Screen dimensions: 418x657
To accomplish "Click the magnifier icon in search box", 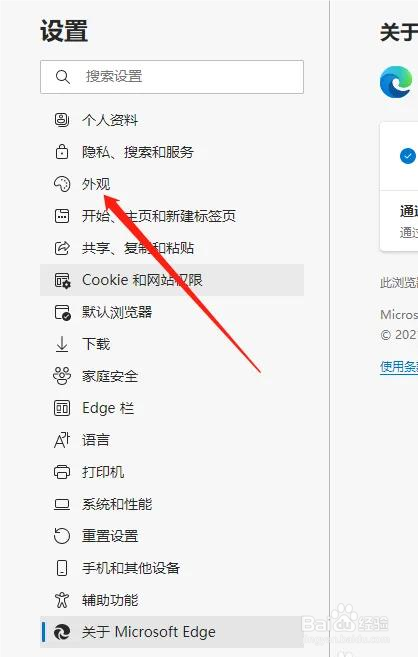I will tap(63, 77).
